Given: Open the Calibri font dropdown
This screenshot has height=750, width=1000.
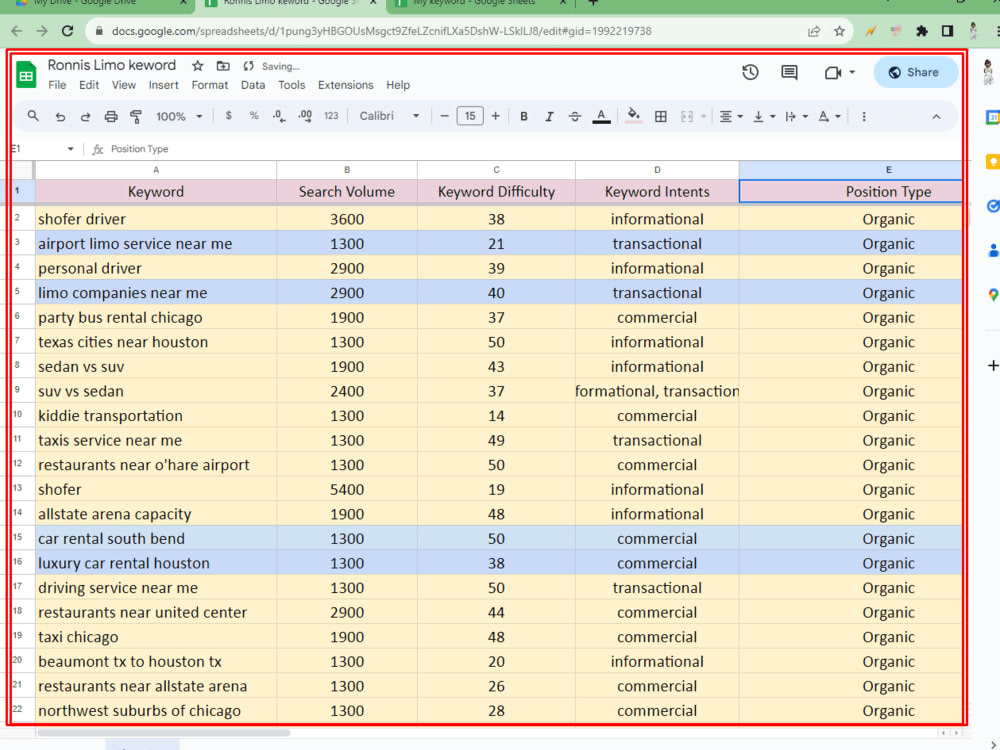Looking at the screenshot, I should coord(389,116).
